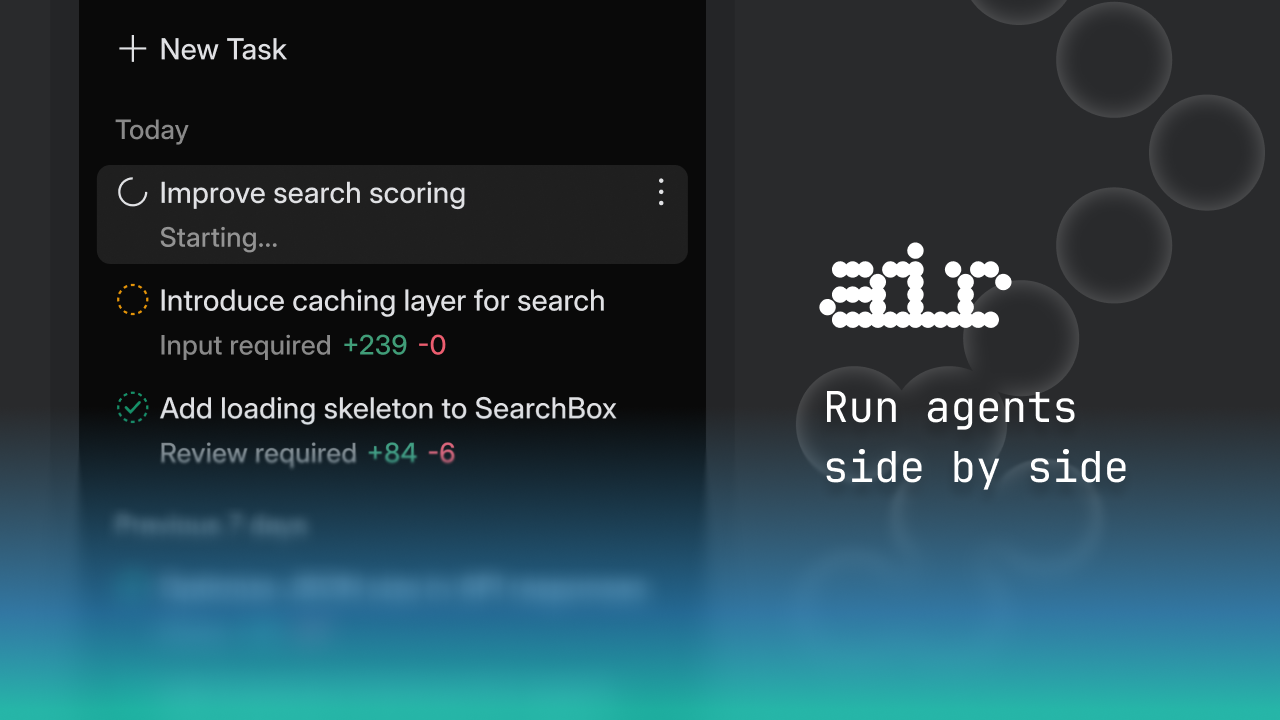Viewport: 1280px width, 720px height.
Task: Click the New Task button
Action: click(x=201, y=49)
